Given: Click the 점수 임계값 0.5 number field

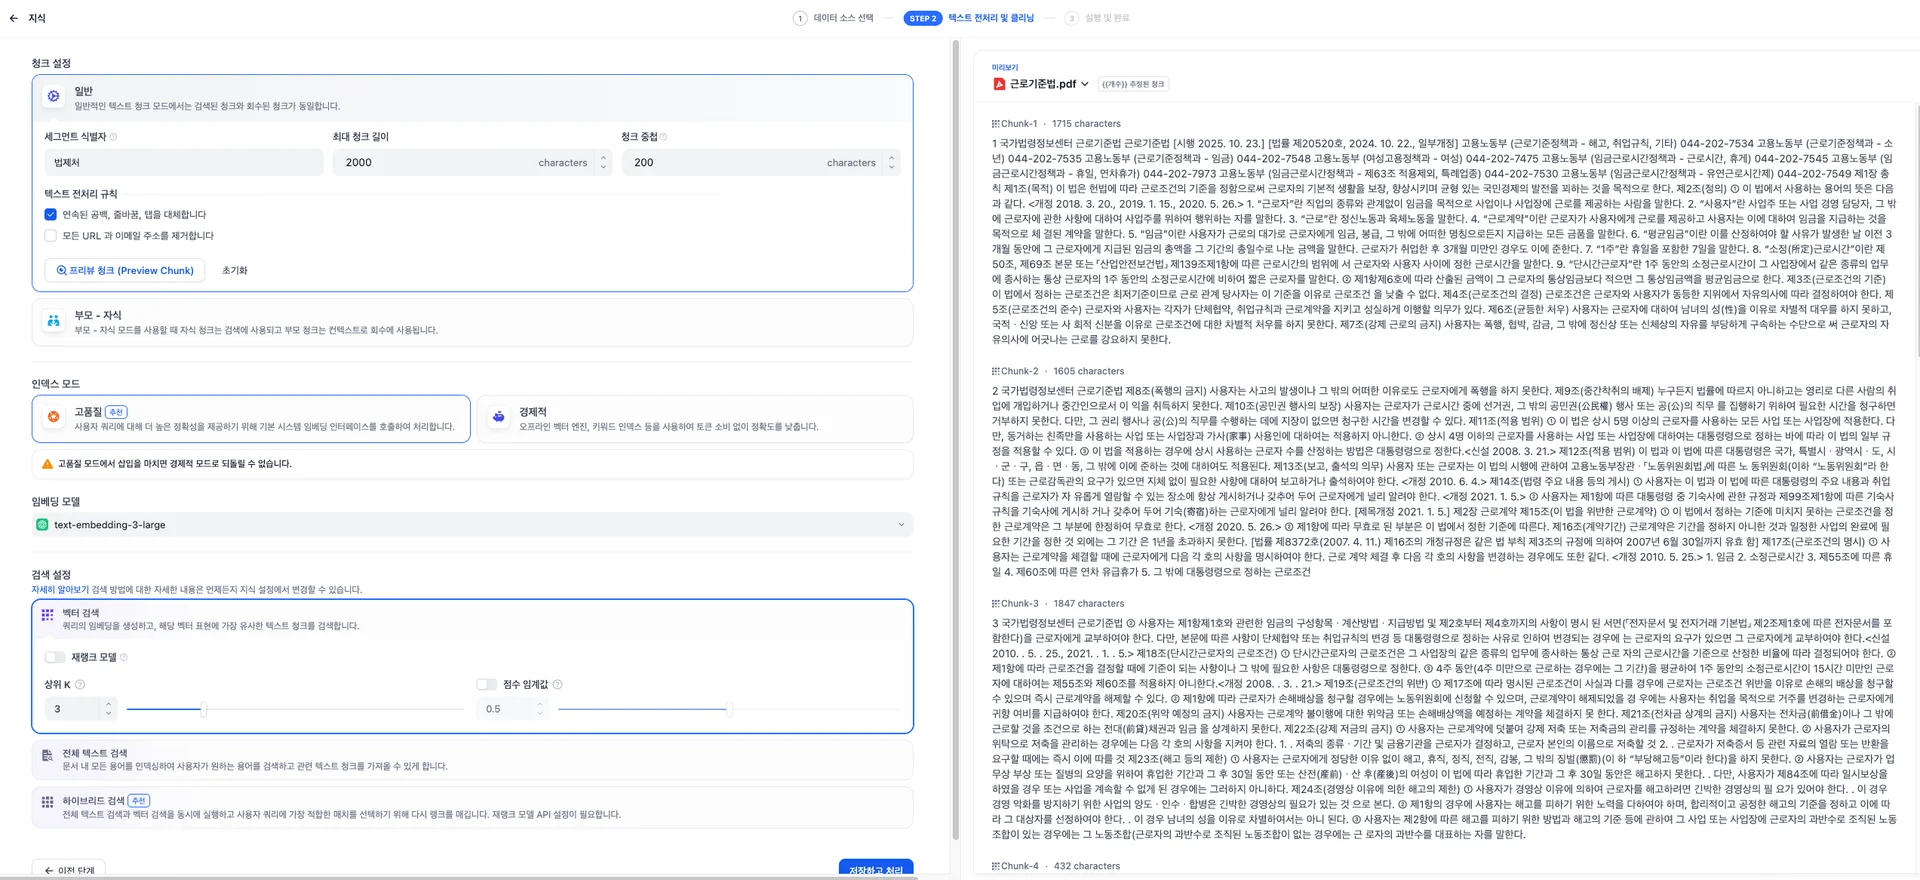Looking at the screenshot, I should click(513, 709).
